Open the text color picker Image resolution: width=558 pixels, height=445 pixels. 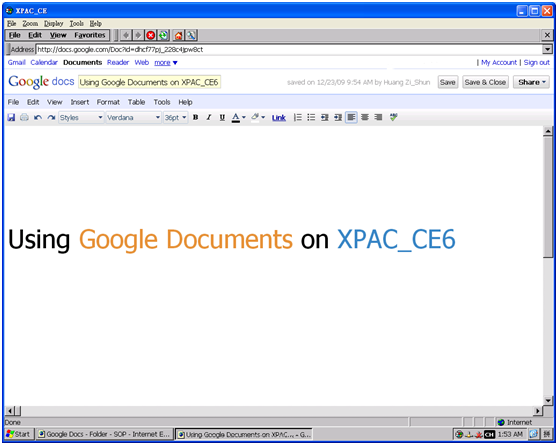238,117
